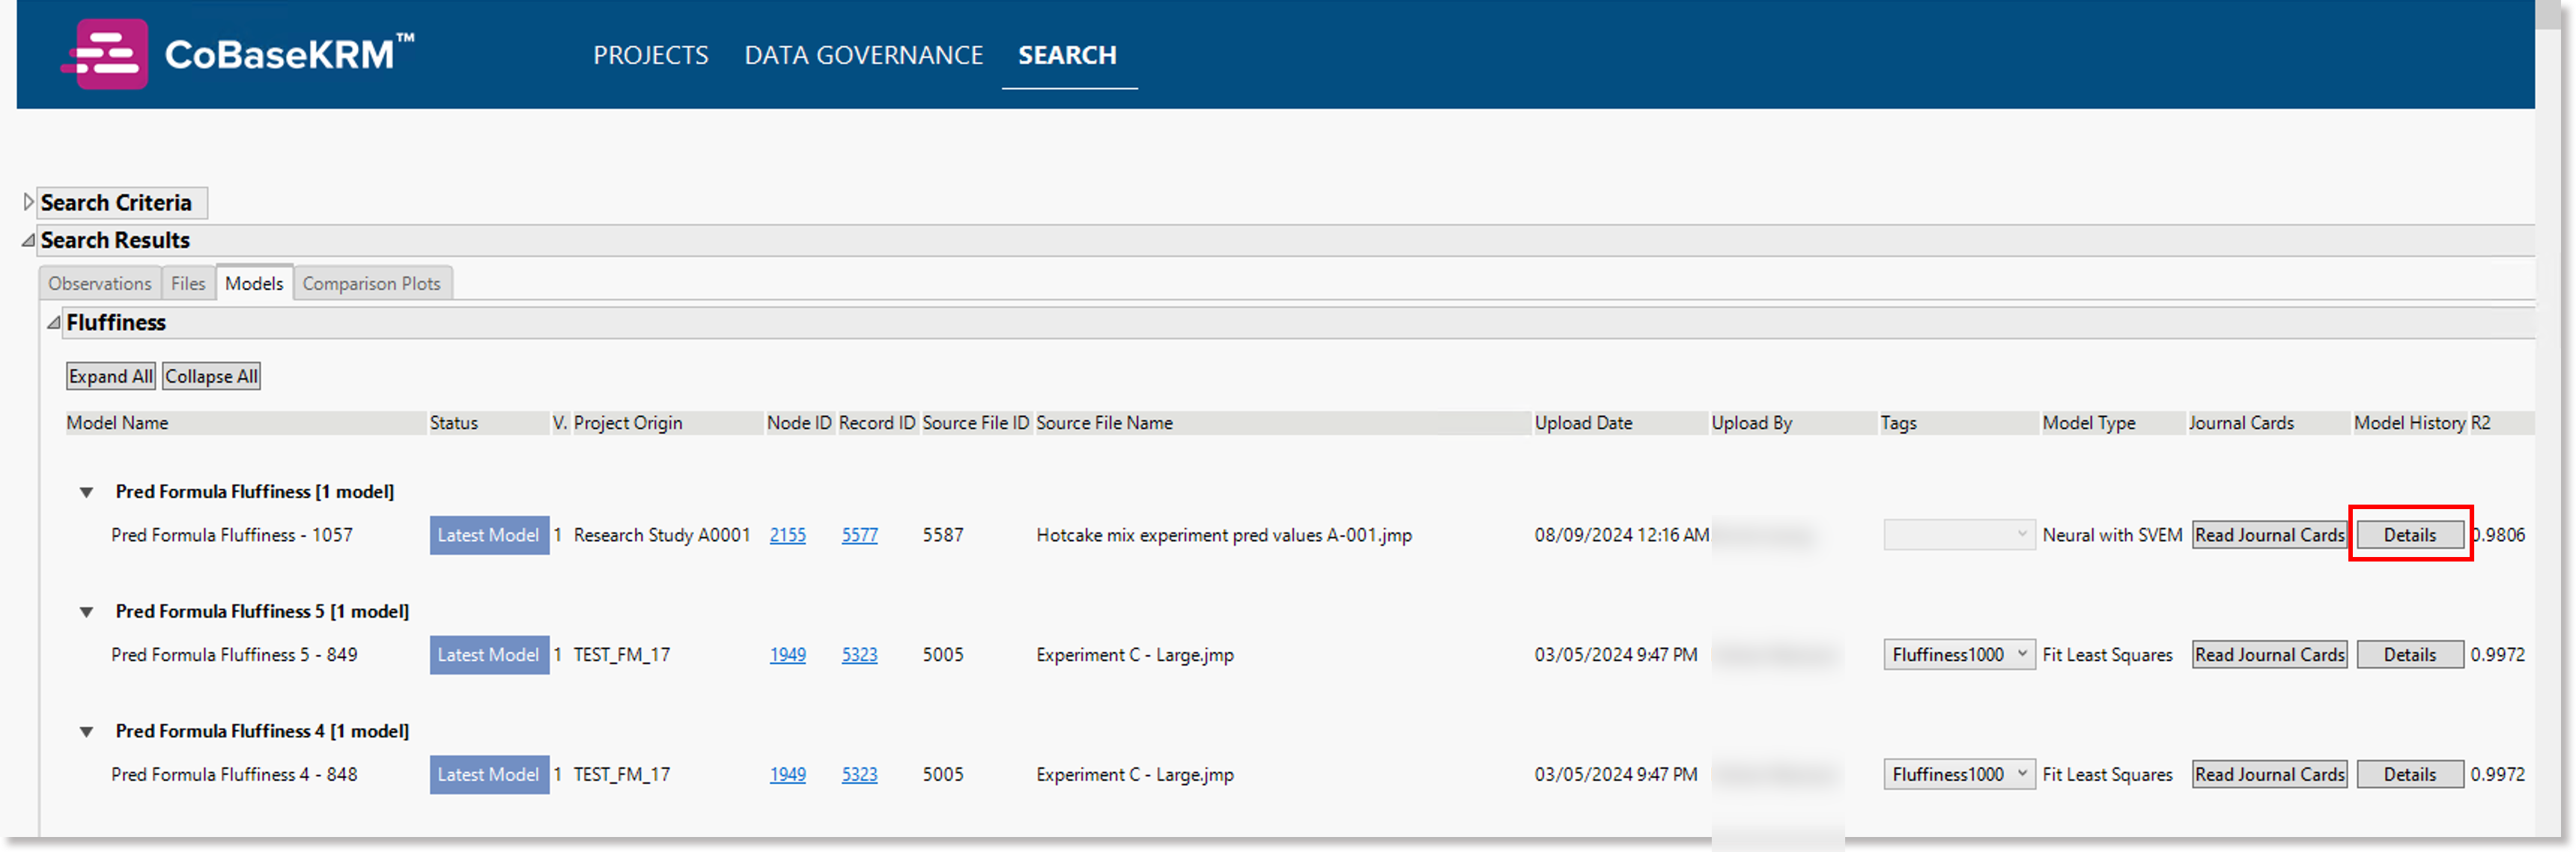Screen dimensions: 2576x852
Task: Open Node ID link 2155
Action: [787, 535]
